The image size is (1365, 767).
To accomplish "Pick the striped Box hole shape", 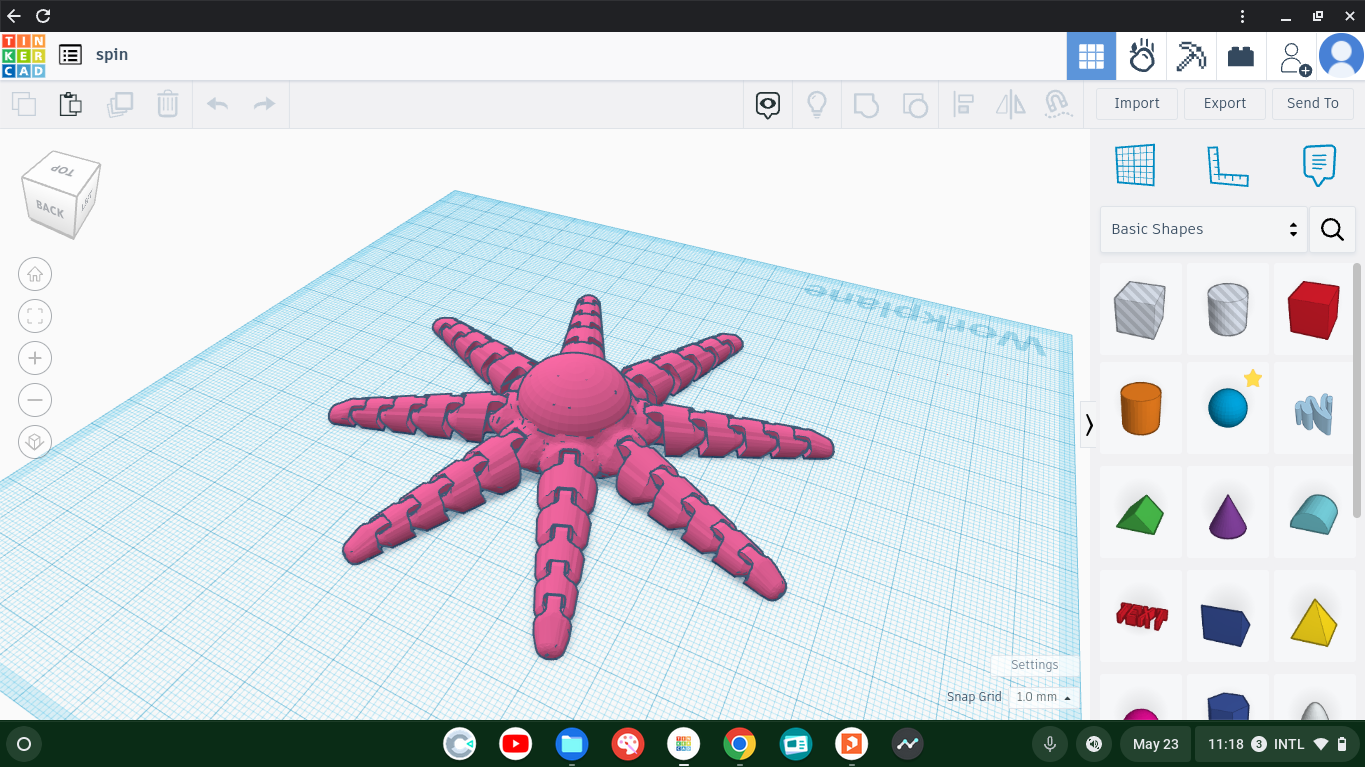I will pos(1141,308).
